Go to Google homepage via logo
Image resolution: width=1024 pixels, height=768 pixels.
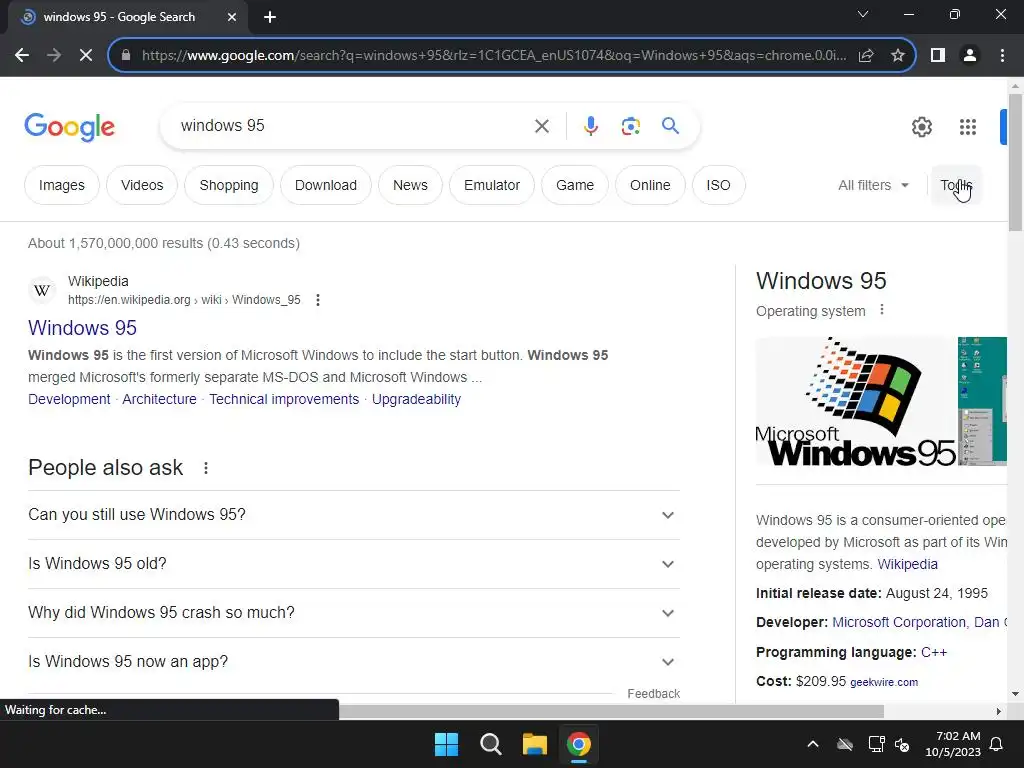pos(70,127)
